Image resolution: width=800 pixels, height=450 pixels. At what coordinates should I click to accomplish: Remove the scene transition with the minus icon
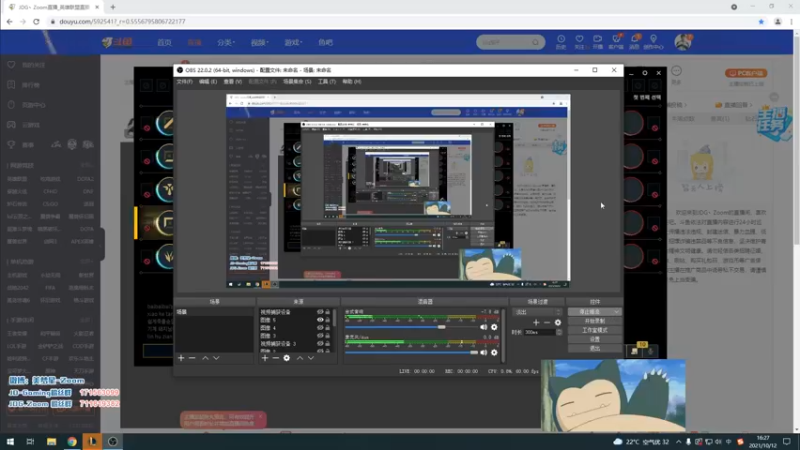(x=547, y=322)
